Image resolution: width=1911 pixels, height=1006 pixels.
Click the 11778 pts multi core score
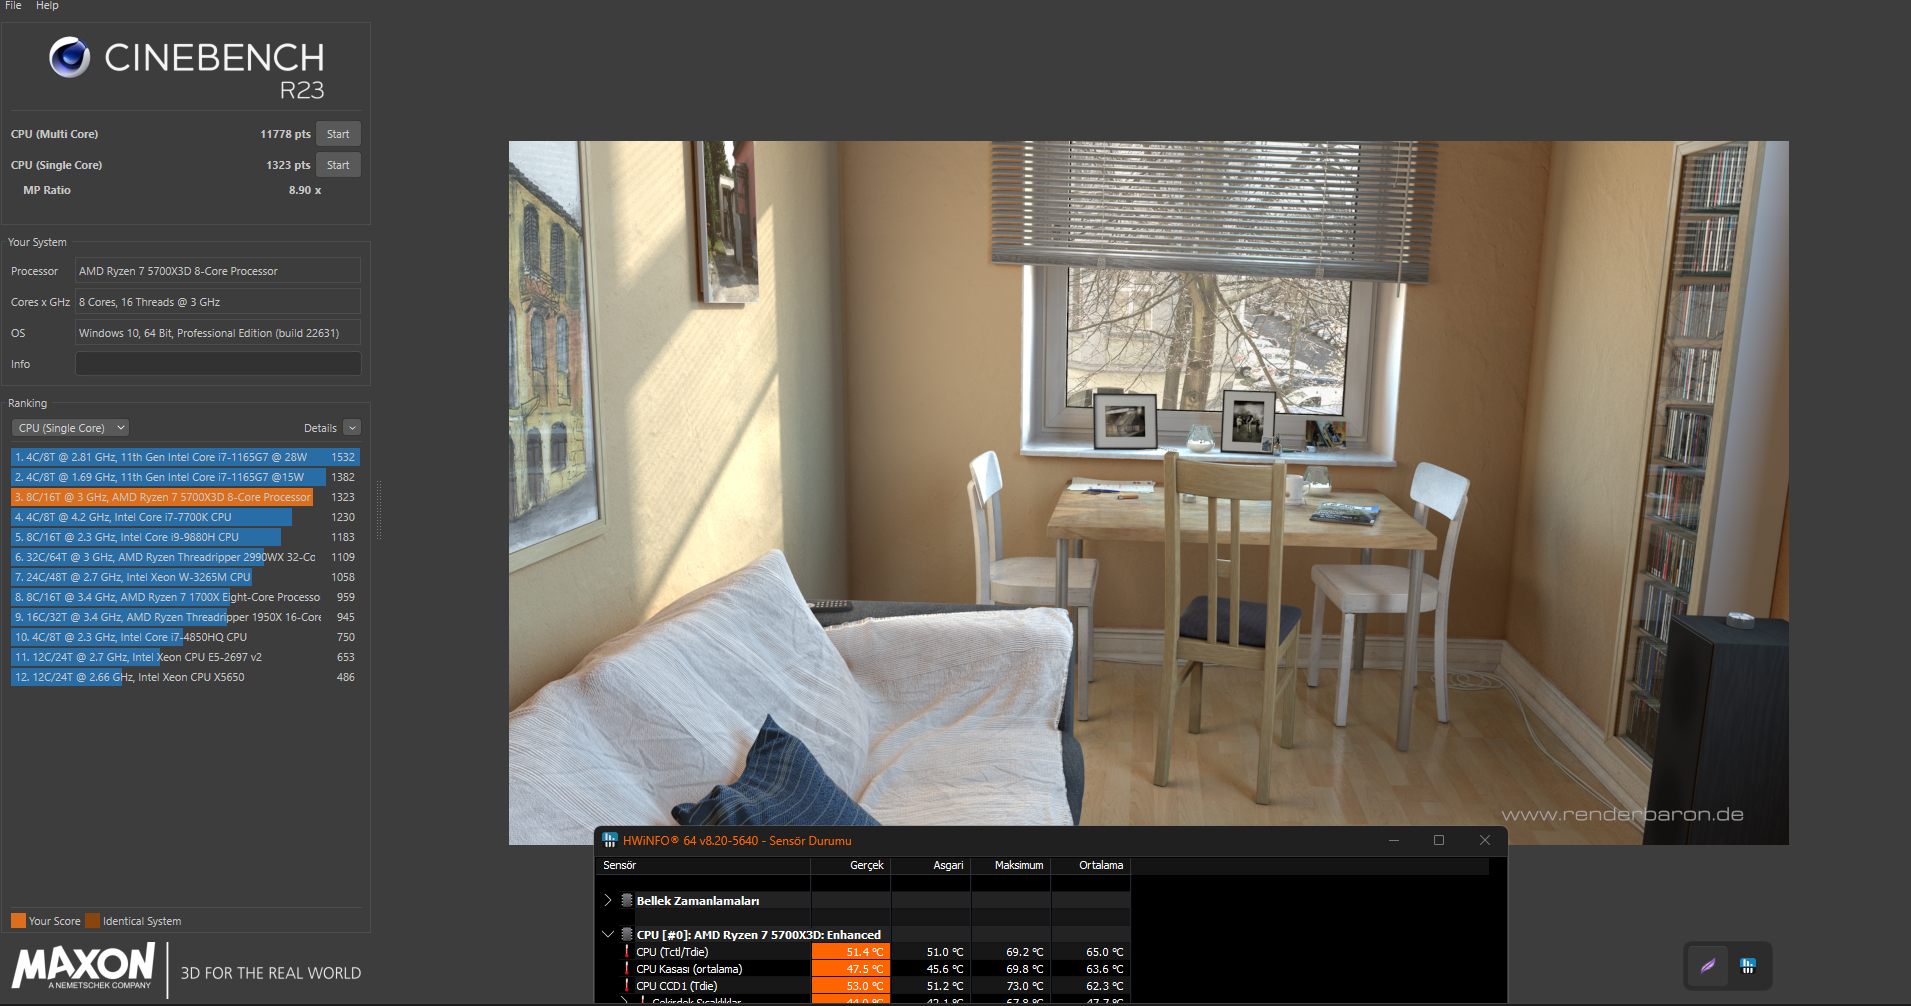click(x=285, y=134)
